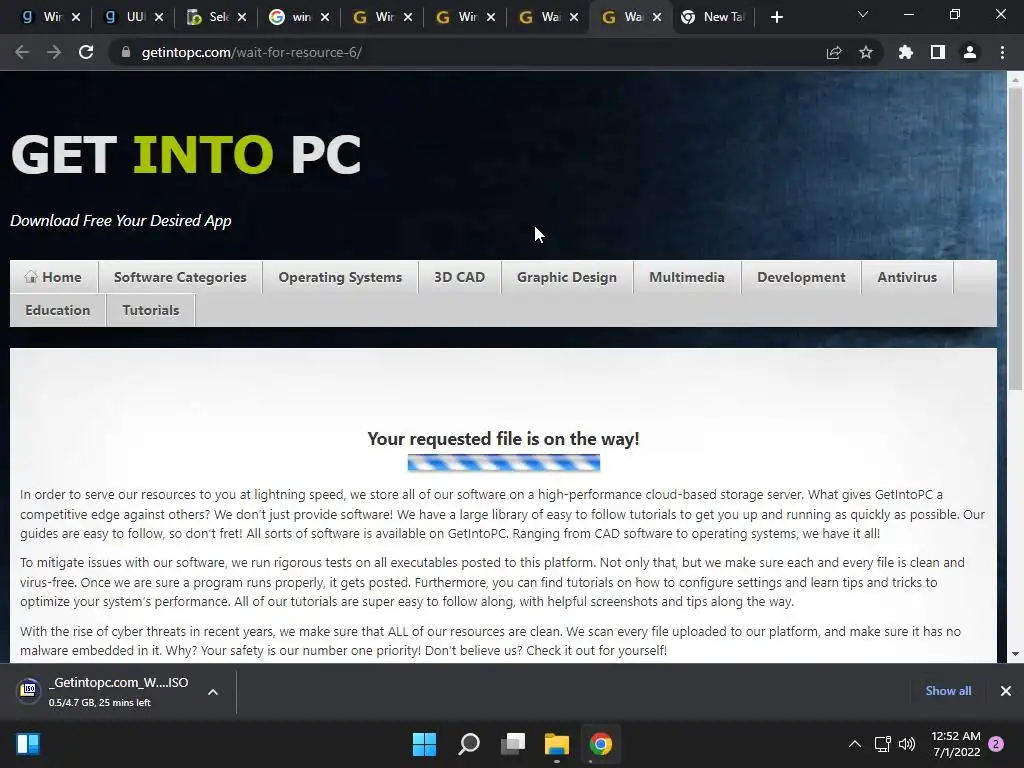Open the Development menu
The height and width of the screenshot is (768, 1024).
click(801, 277)
